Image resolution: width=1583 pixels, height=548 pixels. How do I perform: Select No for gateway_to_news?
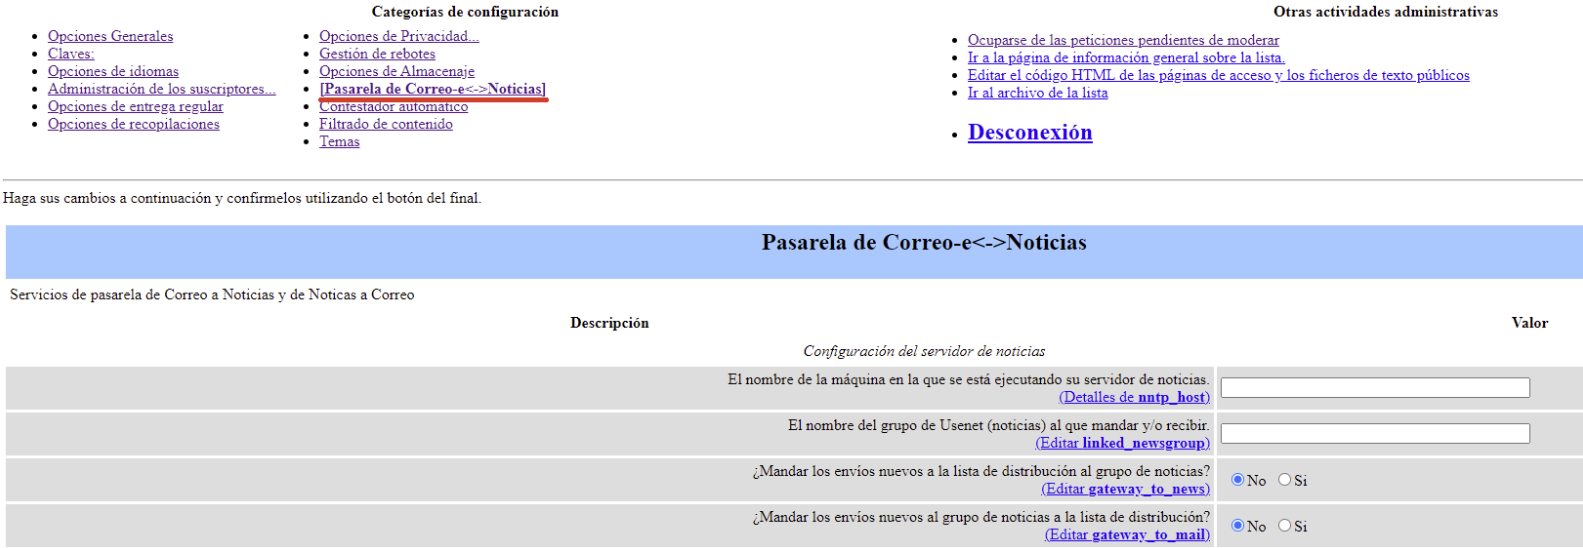pyautogui.click(x=1237, y=480)
